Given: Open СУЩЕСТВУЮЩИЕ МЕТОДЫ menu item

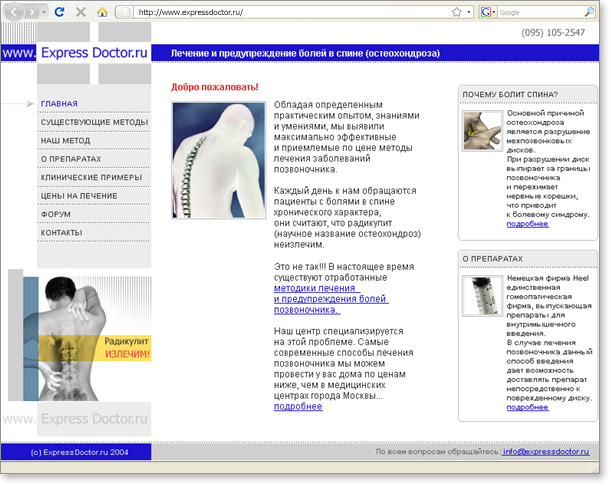Looking at the screenshot, I should pos(94,122).
